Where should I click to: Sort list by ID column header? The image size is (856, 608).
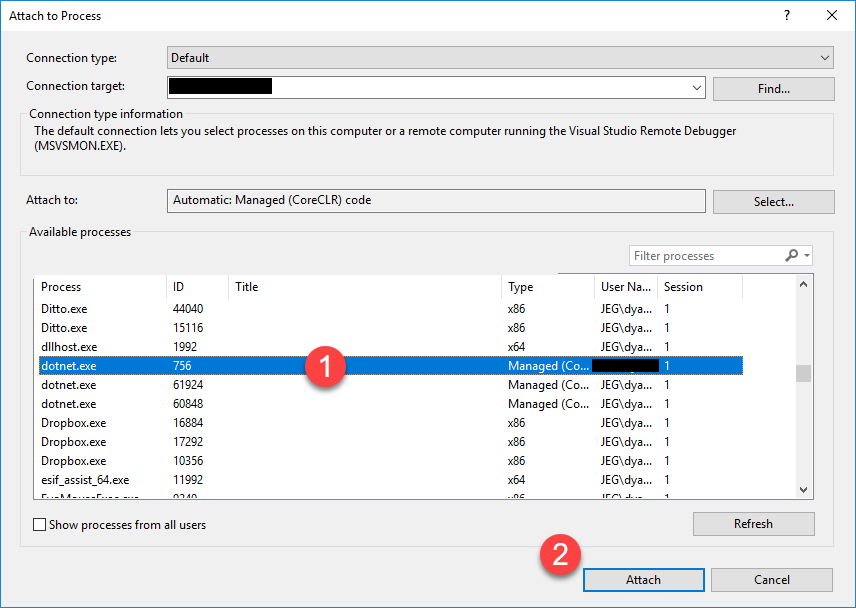tap(196, 287)
